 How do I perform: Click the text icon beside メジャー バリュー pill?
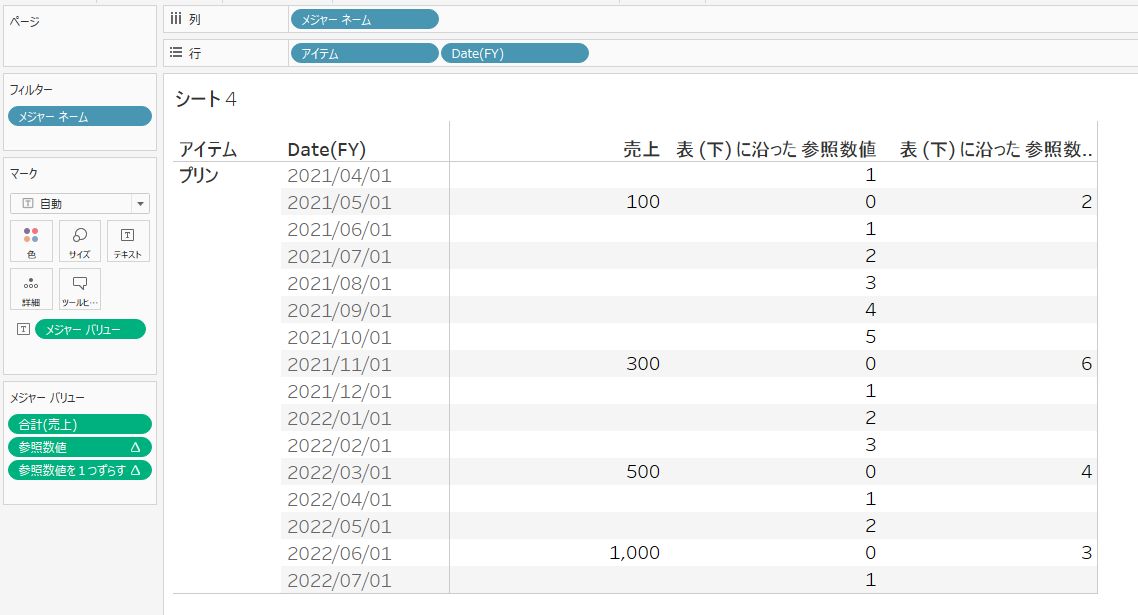23,329
